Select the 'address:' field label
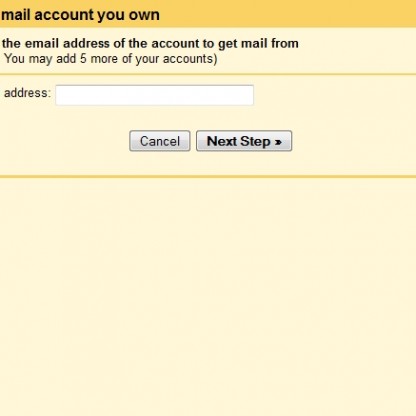The image size is (416, 416). click(x=27, y=93)
